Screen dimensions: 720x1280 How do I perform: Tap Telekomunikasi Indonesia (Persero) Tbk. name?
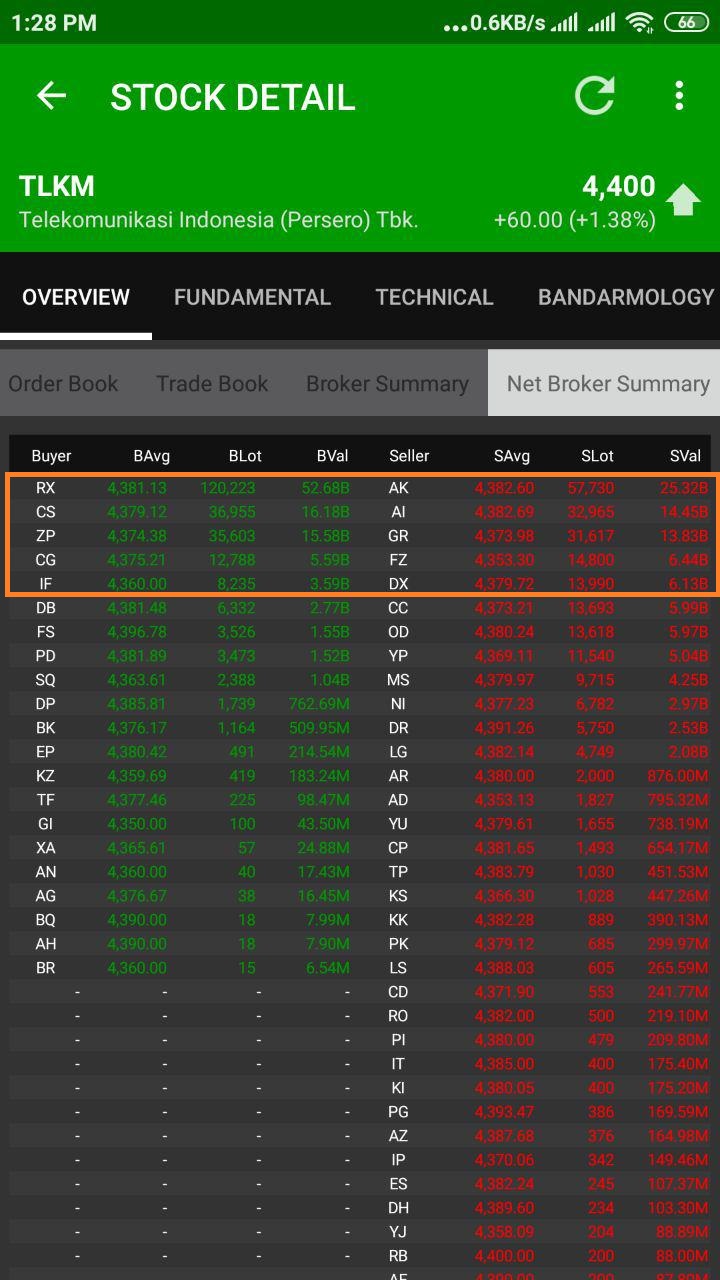point(219,220)
